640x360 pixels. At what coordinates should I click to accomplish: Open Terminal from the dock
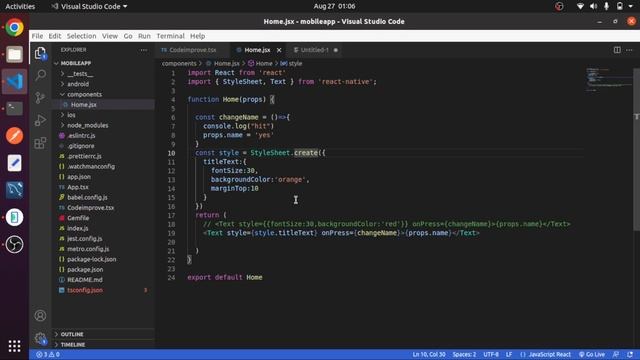pyautogui.click(x=14, y=109)
